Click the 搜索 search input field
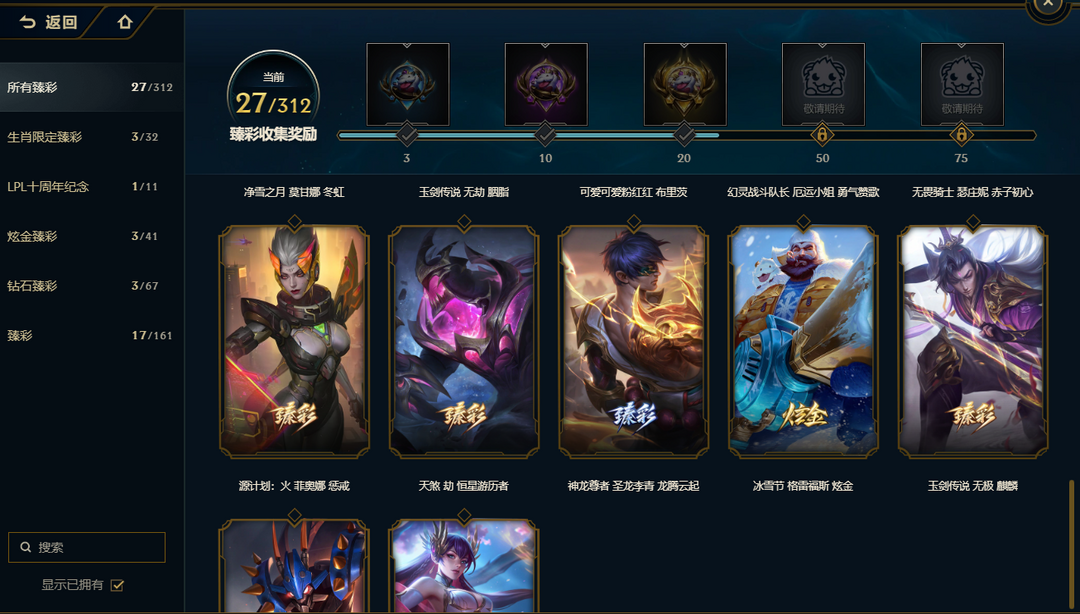1080x614 pixels. 87,547
